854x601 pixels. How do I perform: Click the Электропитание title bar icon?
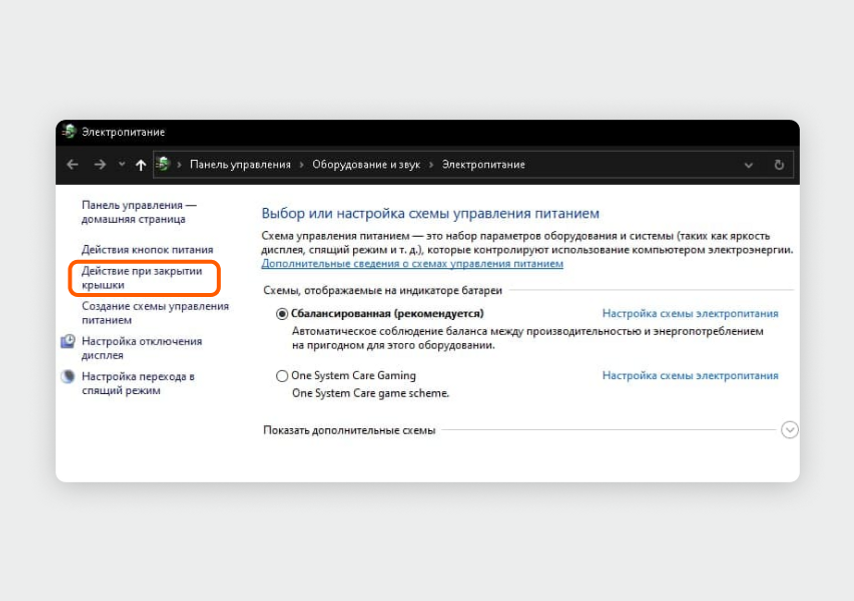tap(69, 131)
